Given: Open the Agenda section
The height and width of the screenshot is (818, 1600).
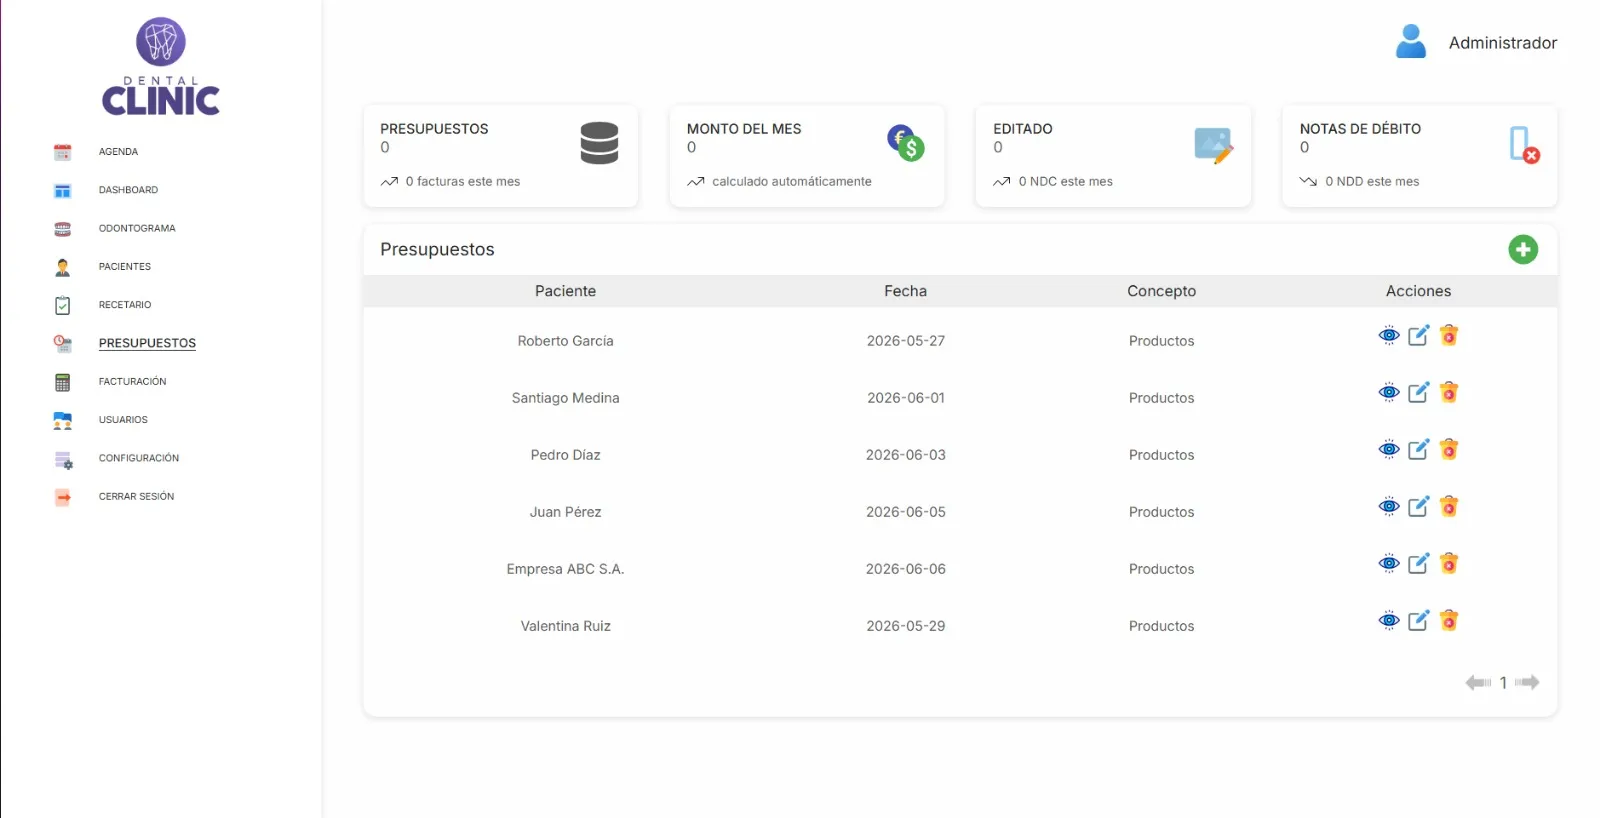Looking at the screenshot, I should coord(118,152).
